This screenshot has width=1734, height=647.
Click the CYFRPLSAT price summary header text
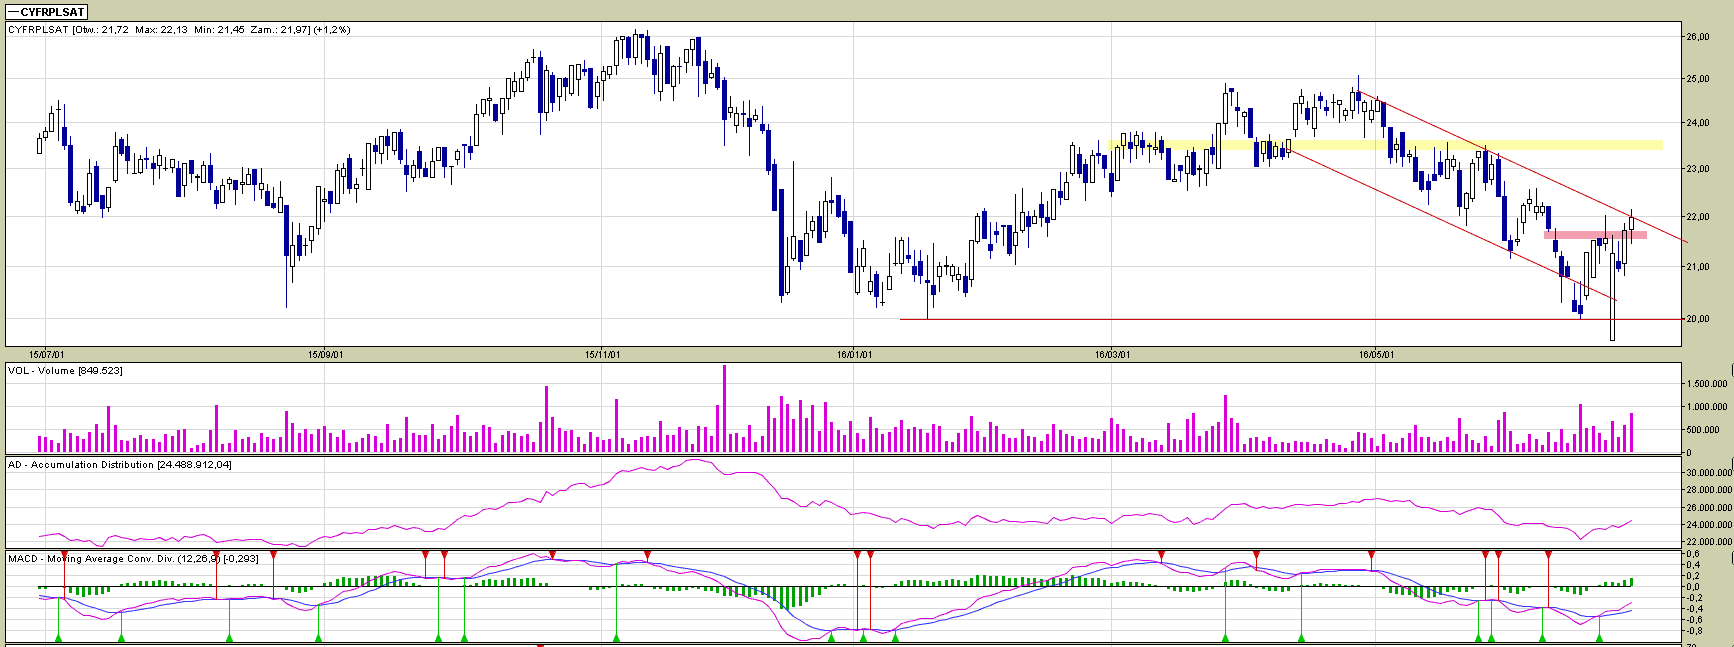pos(179,30)
